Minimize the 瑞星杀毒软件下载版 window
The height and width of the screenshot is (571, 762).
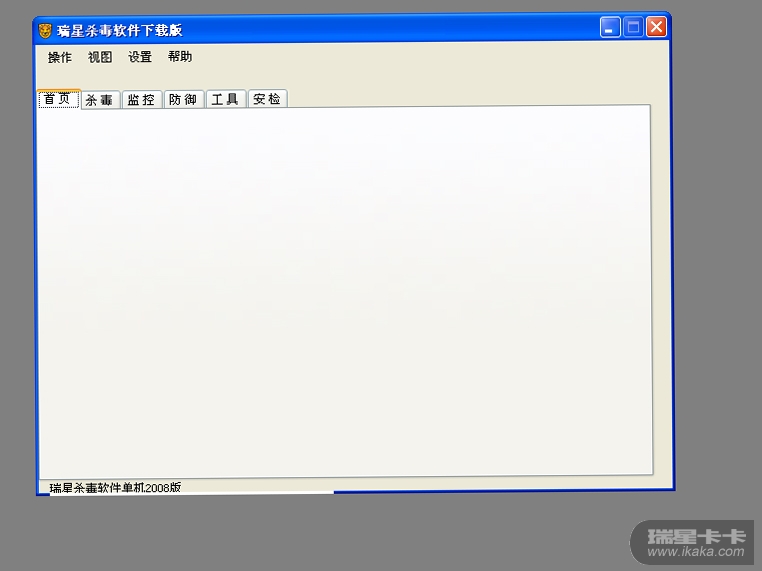tap(610, 27)
